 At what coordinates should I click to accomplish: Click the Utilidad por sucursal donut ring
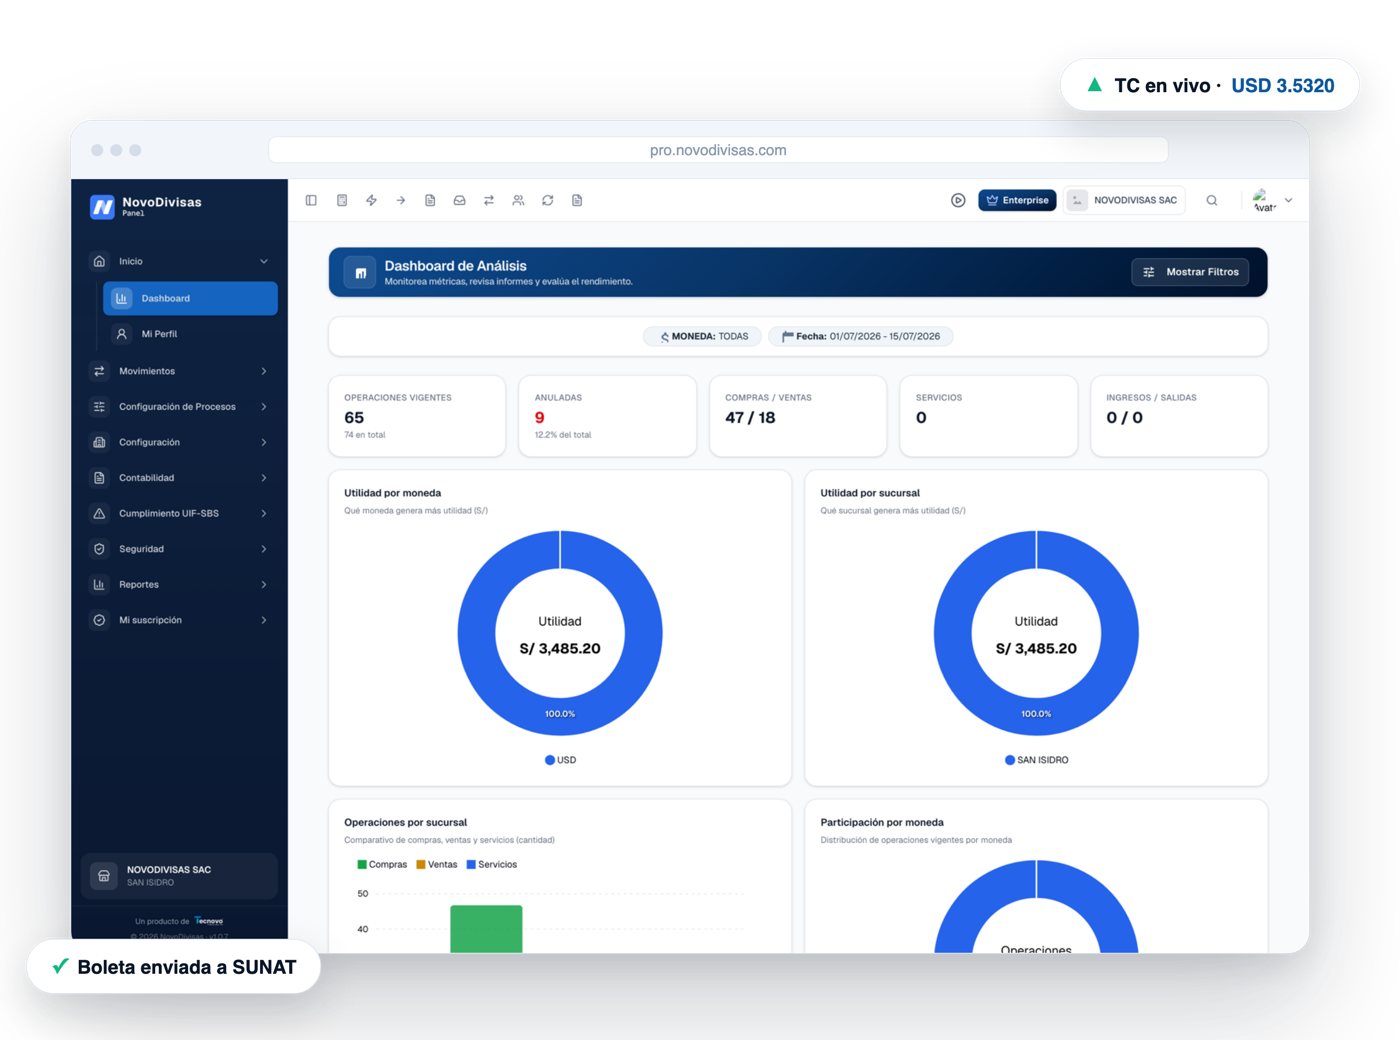952,634
